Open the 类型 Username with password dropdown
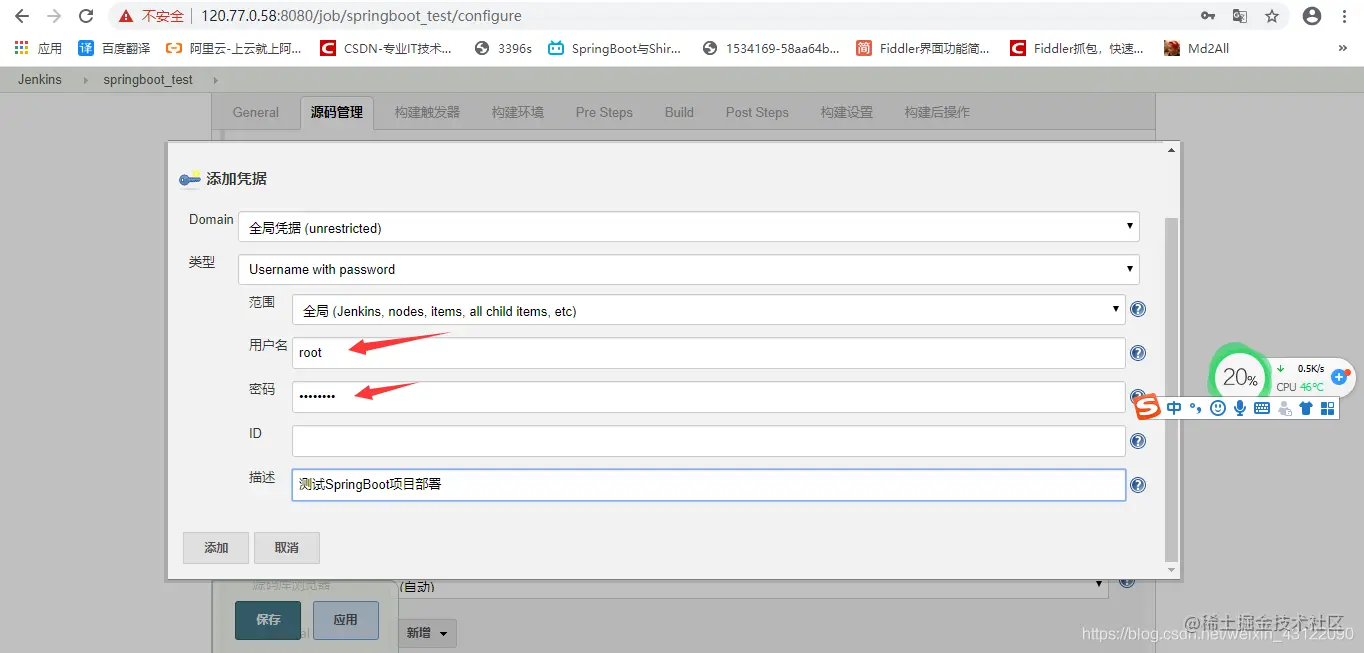The width and height of the screenshot is (1364, 653). (688, 269)
